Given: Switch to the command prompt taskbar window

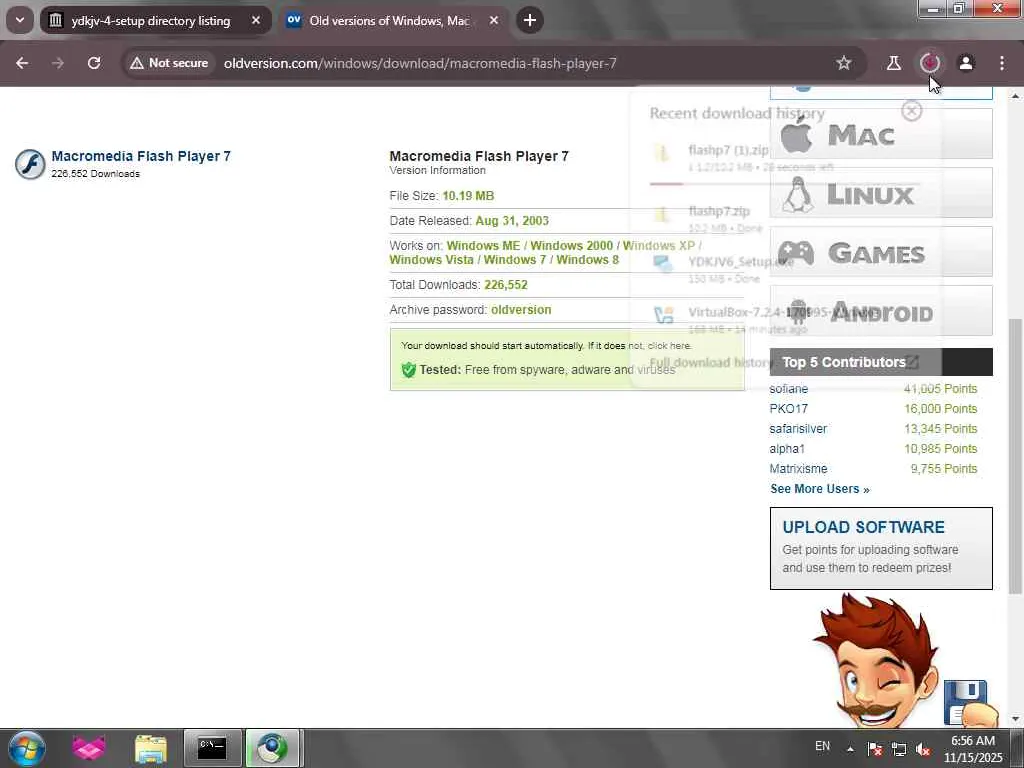Looking at the screenshot, I should tap(212, 748).
